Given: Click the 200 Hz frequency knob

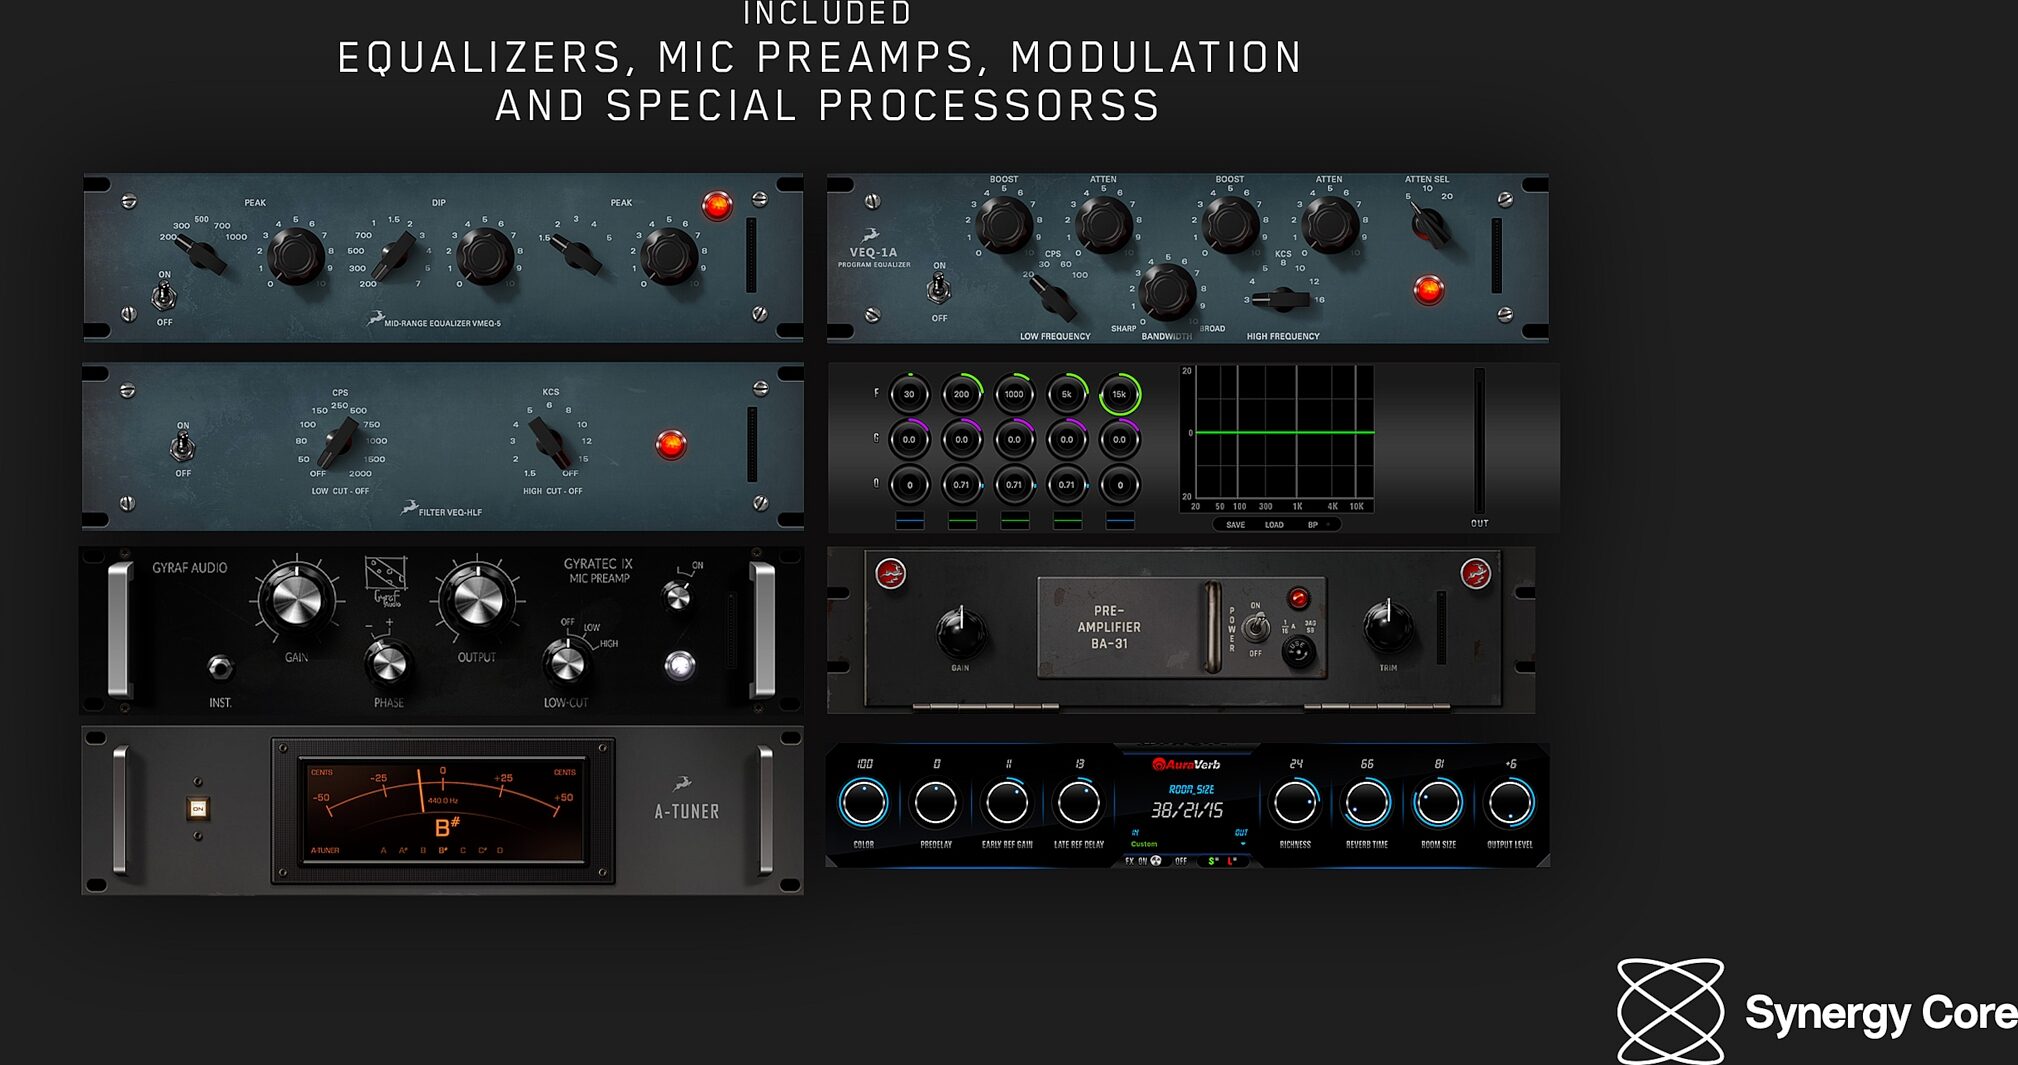Looking at the screenshot, I should (961, 394).
